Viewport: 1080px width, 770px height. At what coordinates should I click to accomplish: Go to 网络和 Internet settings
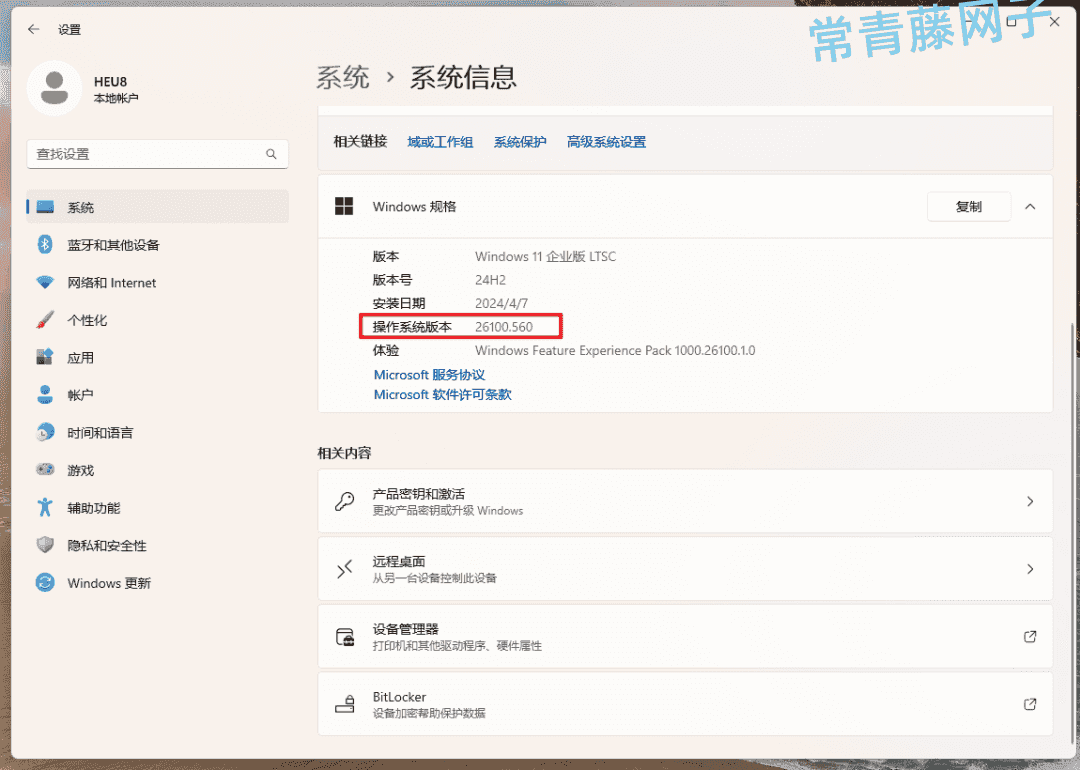click(x=158, y=282)
